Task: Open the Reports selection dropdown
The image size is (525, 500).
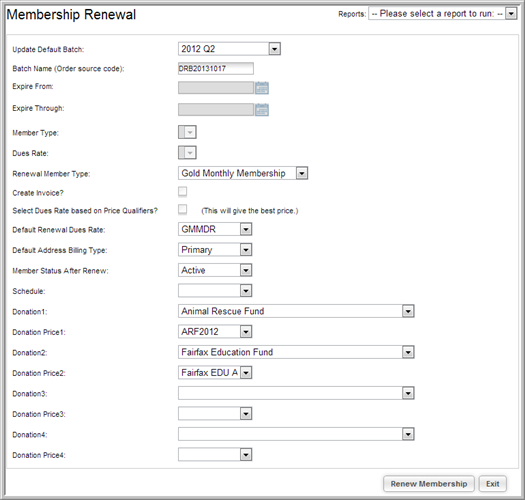Action: pyautogui.click(x=443, y=14)
